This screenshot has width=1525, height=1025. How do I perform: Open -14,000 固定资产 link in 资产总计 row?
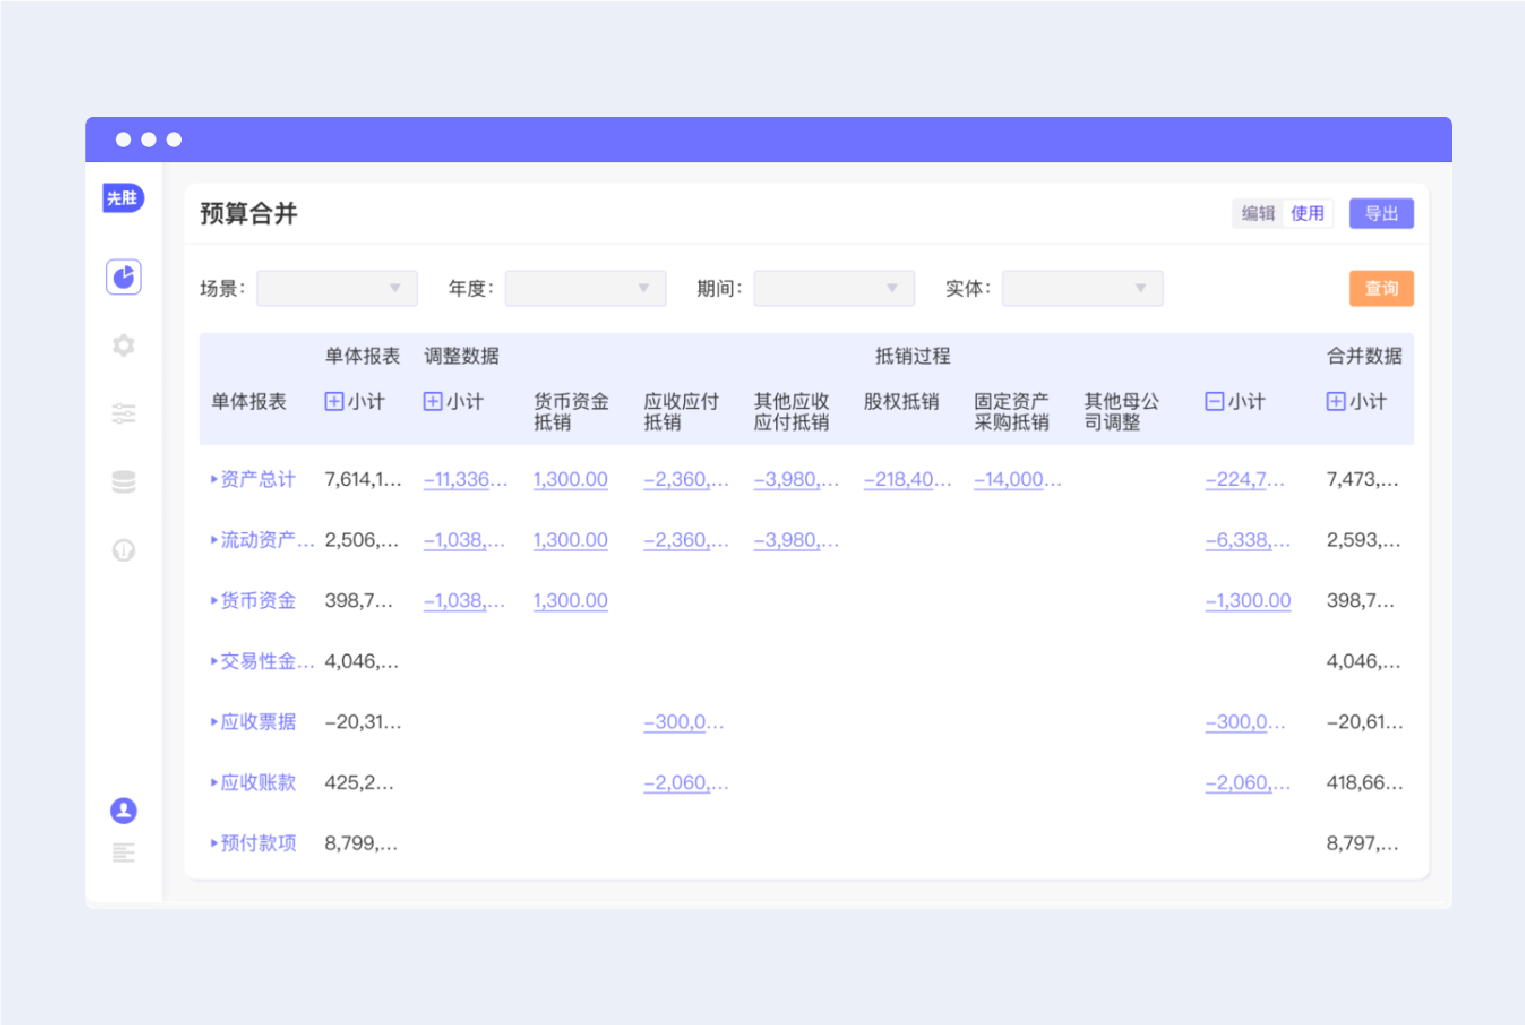click(1018, 479)
